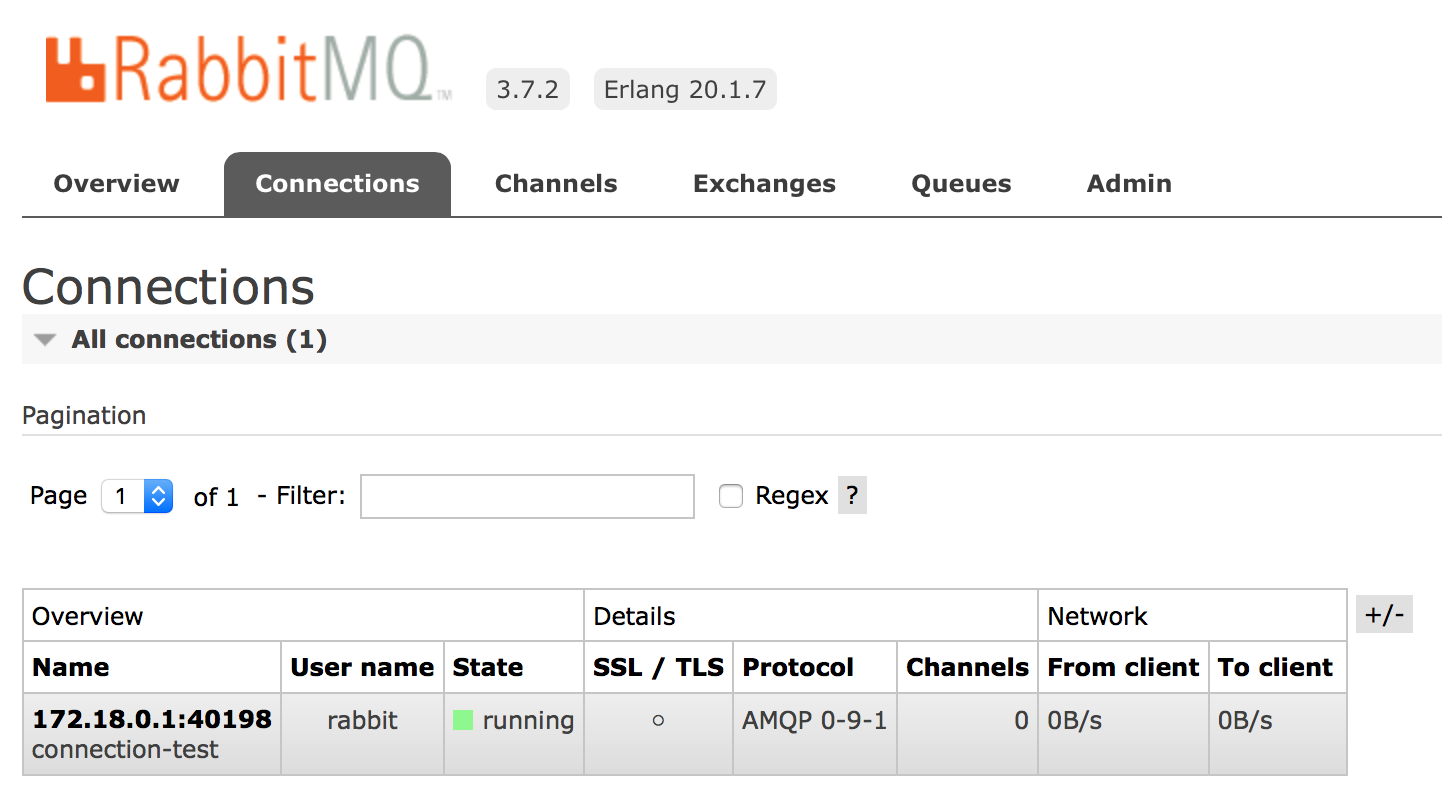This screenshot has width=1442, height=794.
Task: Click the SSL/TLS circle indicator
Action: coord(658,721)
